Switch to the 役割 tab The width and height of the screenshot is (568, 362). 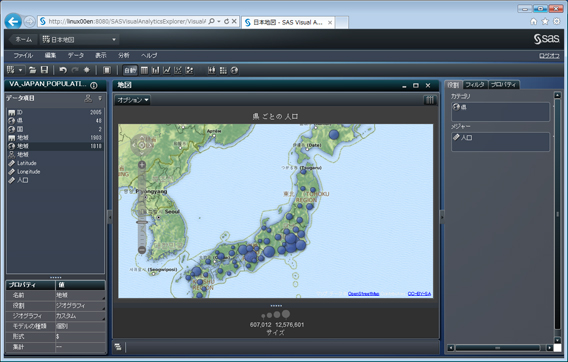[454, 85]
